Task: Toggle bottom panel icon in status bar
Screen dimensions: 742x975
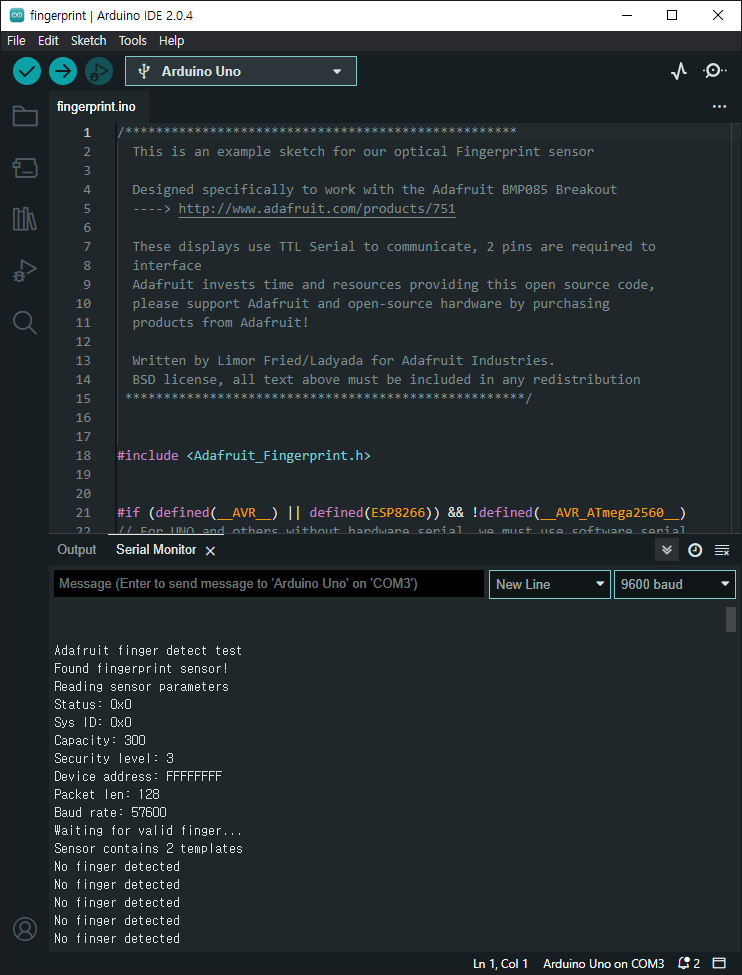Action: [x=719, y=964]
